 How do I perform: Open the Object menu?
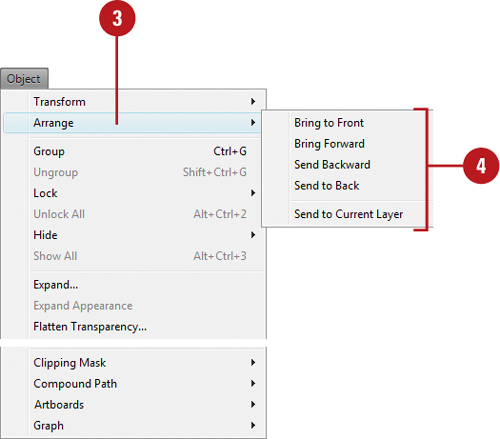24,79
